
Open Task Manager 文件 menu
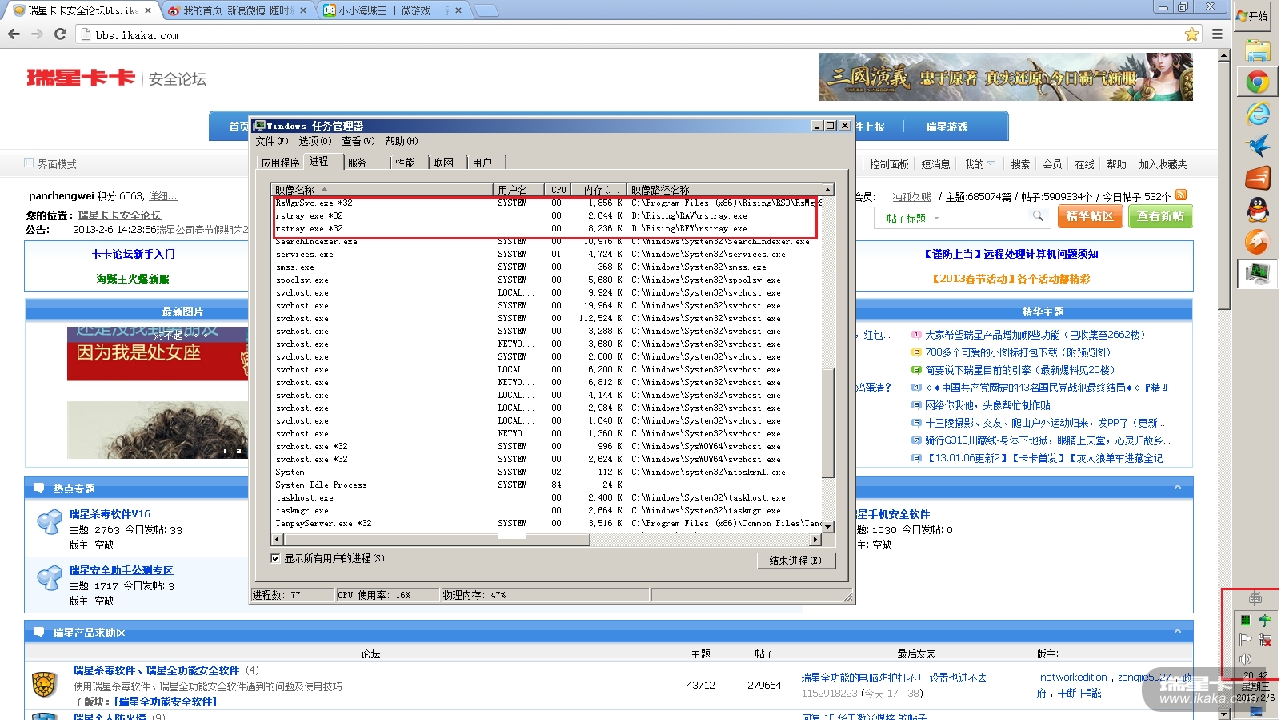pos(271,141)
